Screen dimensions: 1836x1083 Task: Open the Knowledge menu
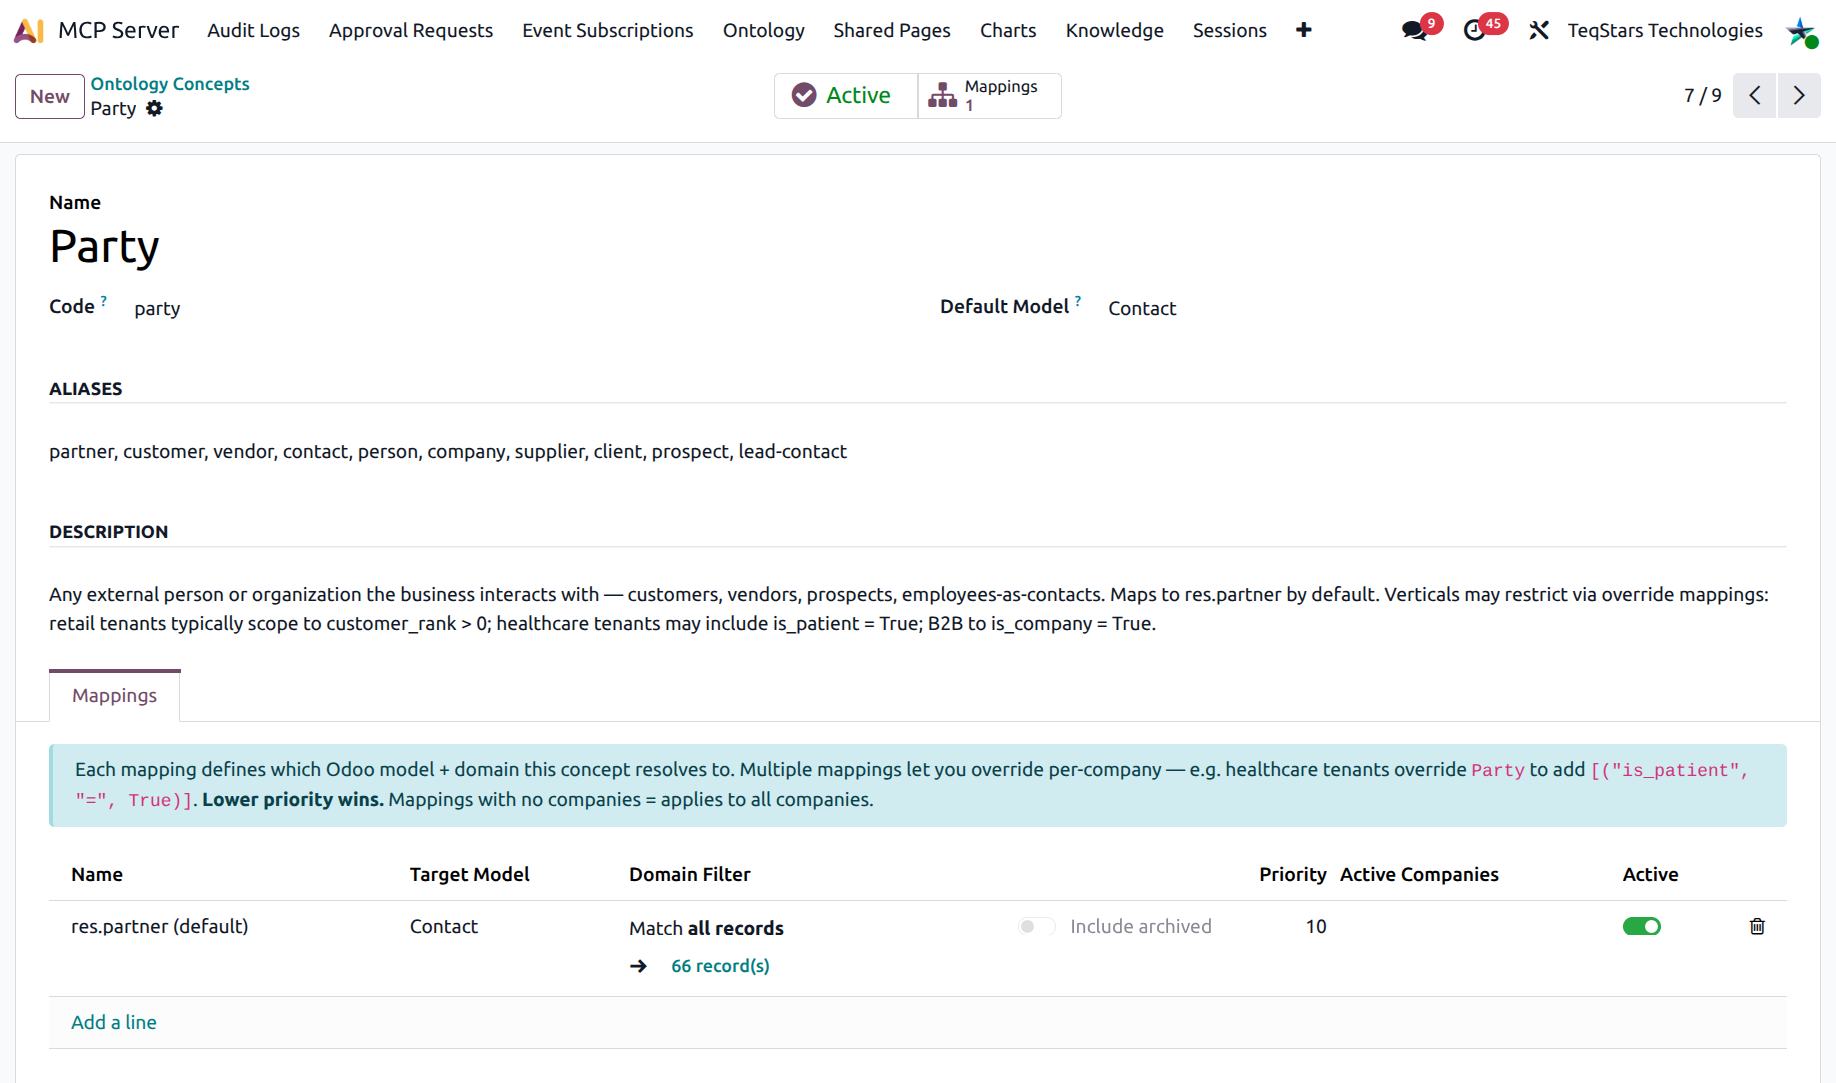tap(1114, 30)
